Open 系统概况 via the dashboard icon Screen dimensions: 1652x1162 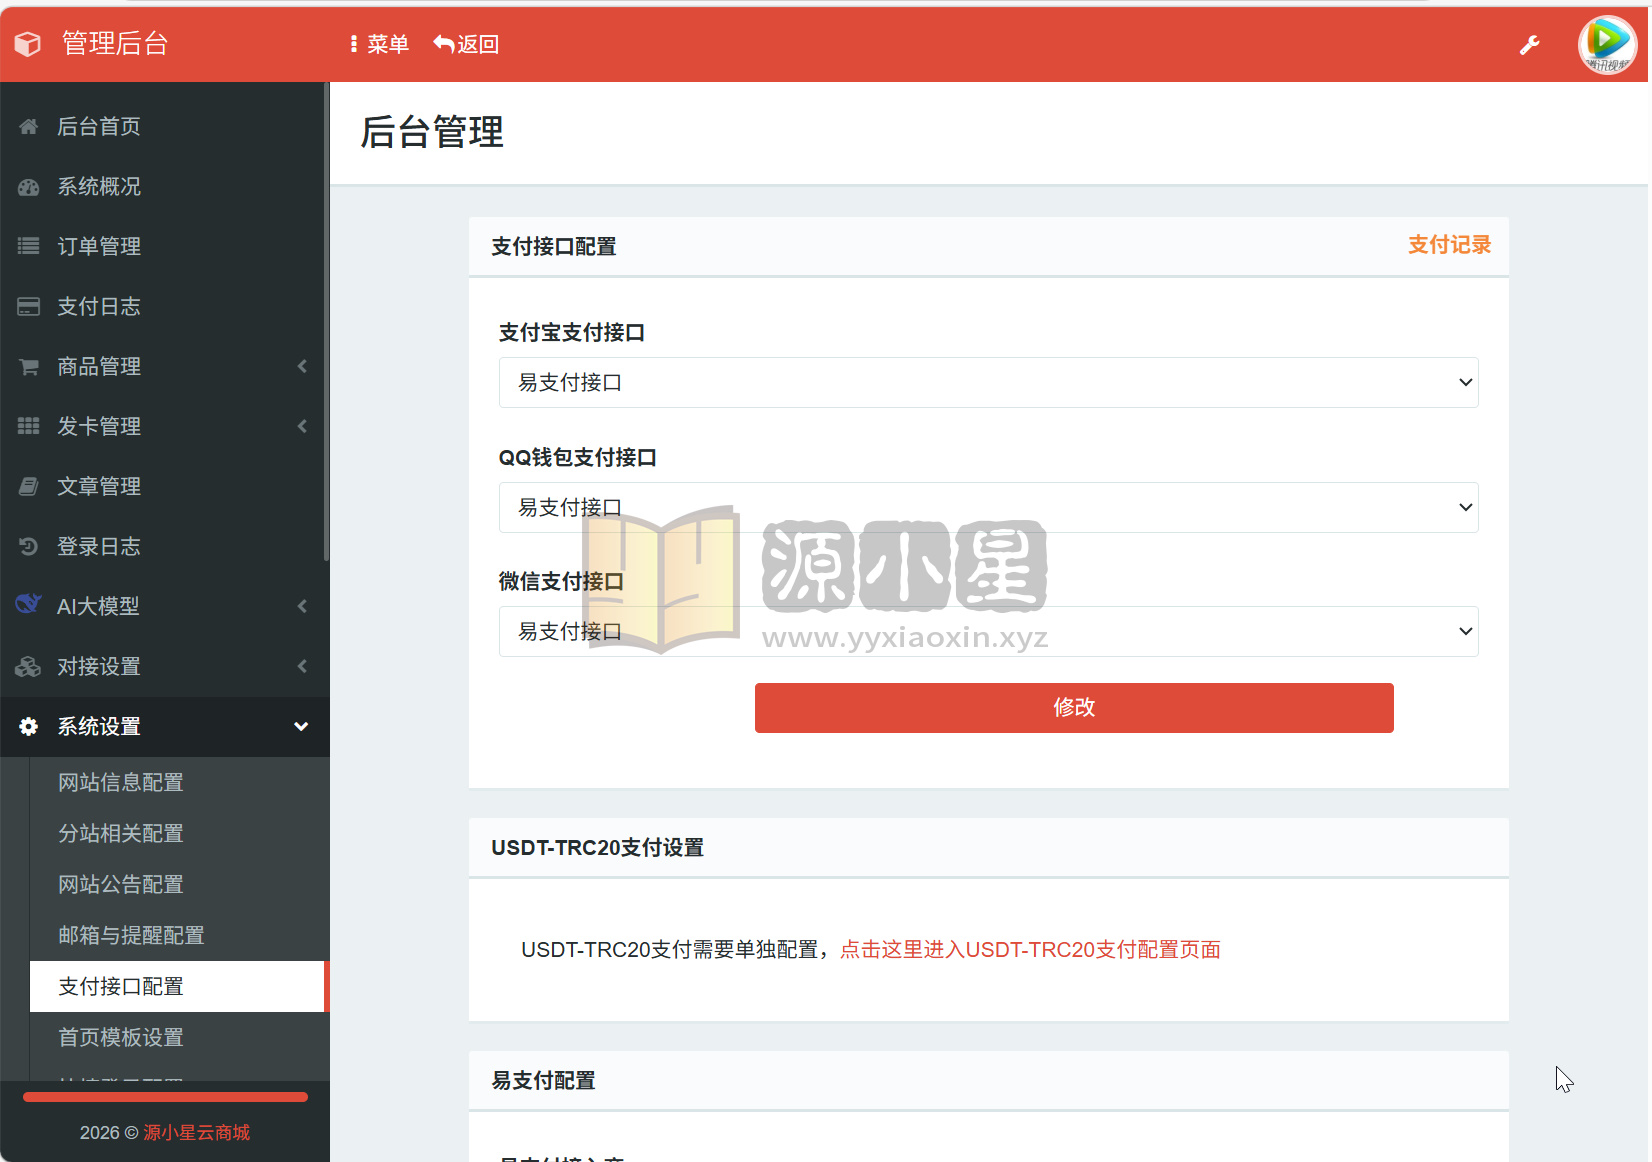coord(28,186)
